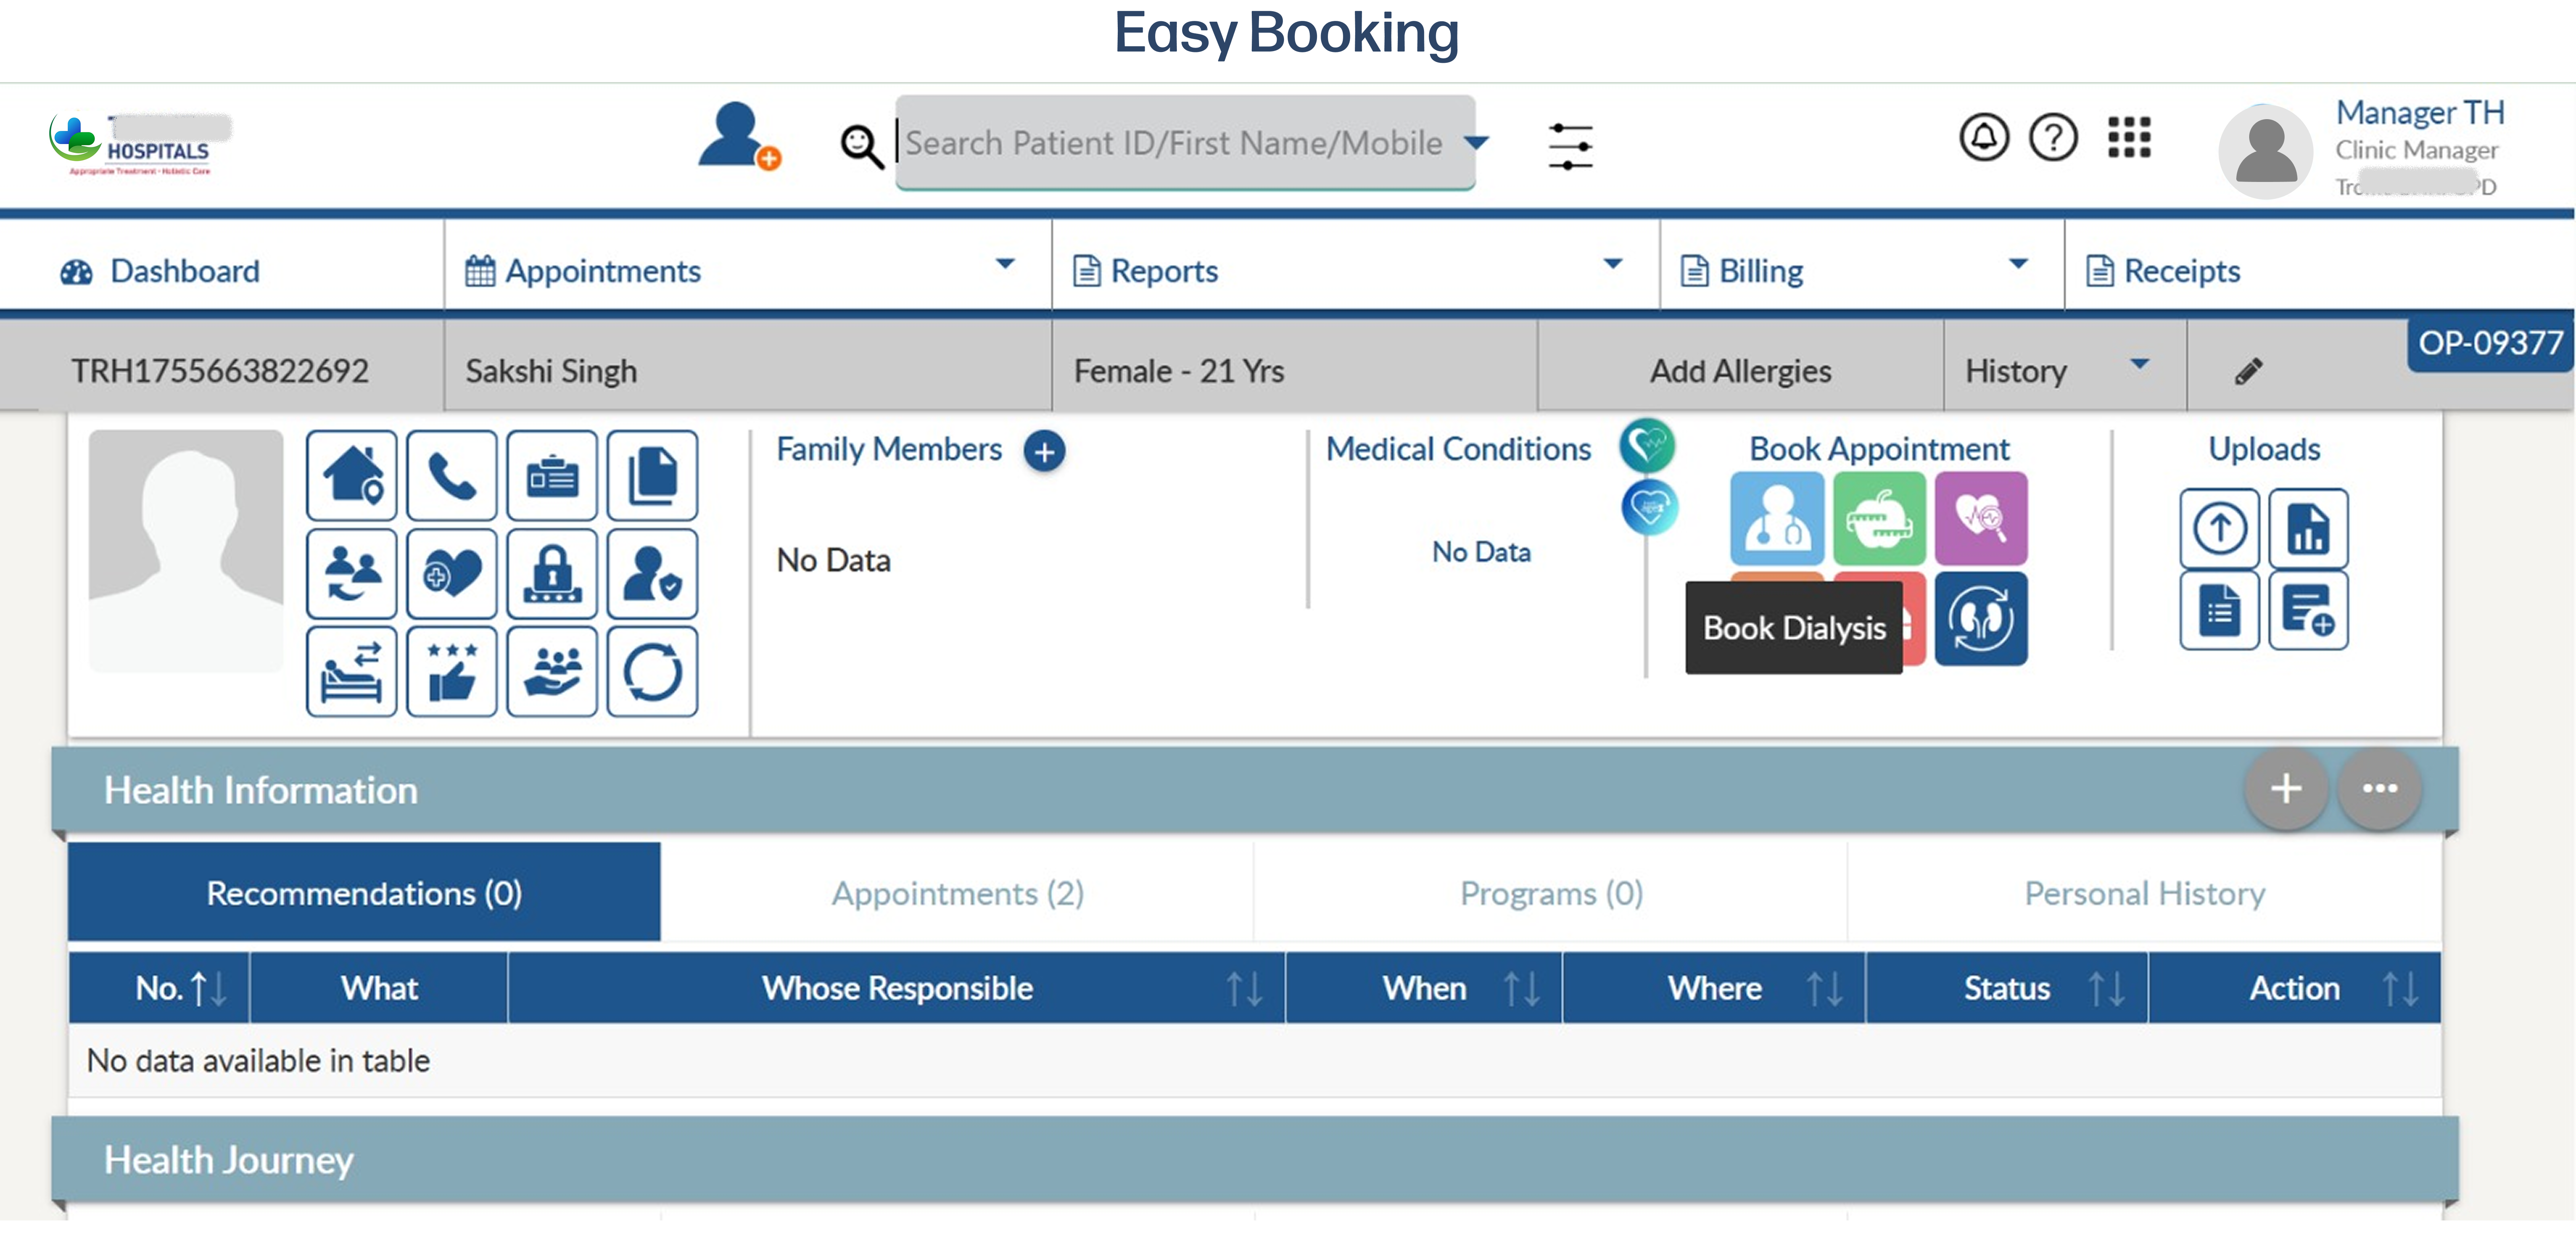Screen dimensions: 2576x1243
Task: Click the blue heart icon below teal heartbeat
Action: click(1649, 507)
